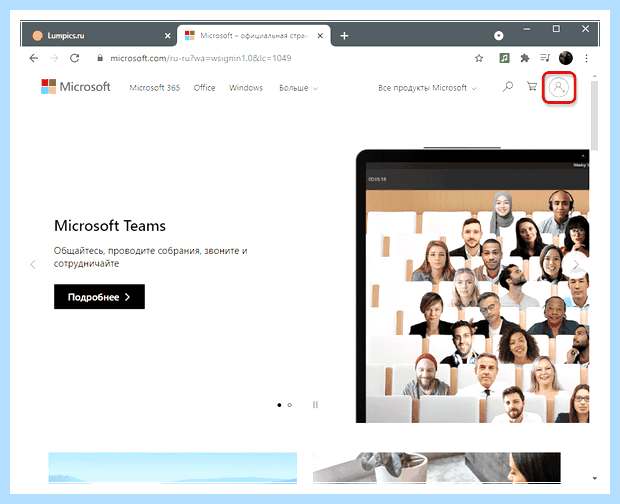Expand Все продукты Microsoft dropdown
The image size is (620, 504).
(x=427, y=88)
